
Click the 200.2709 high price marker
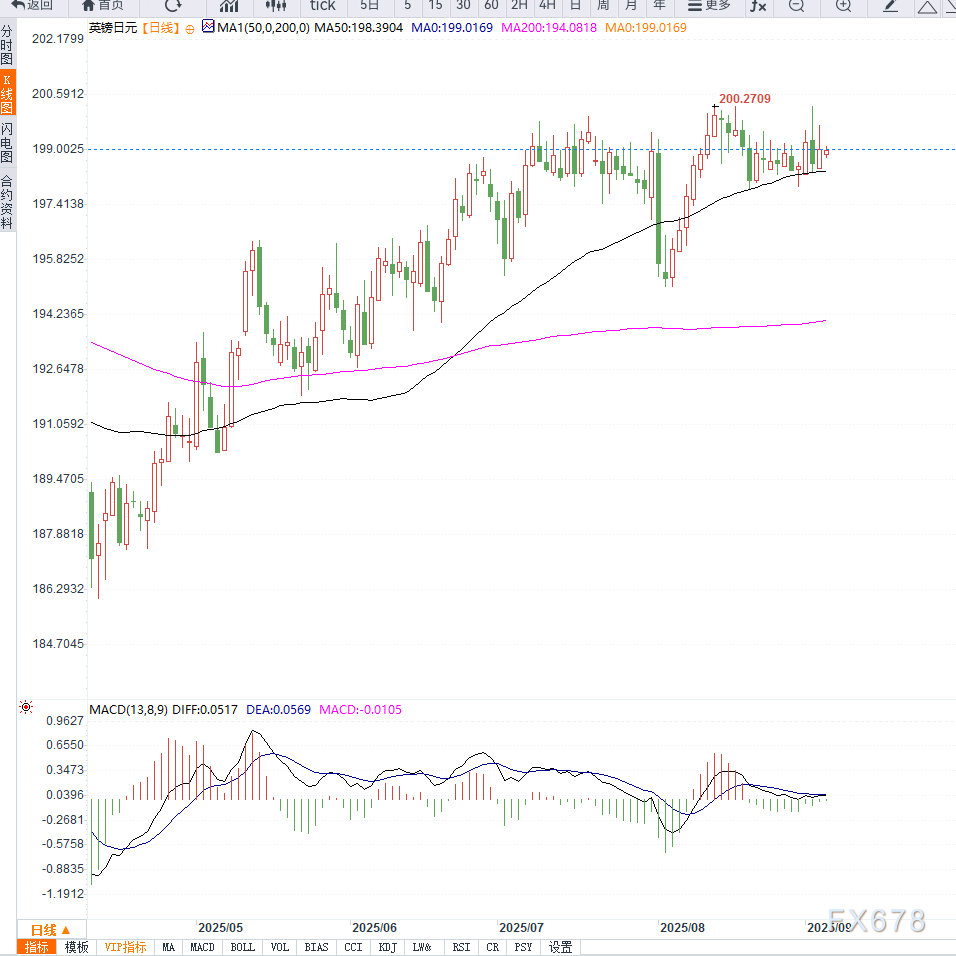(x=744, y=99)
